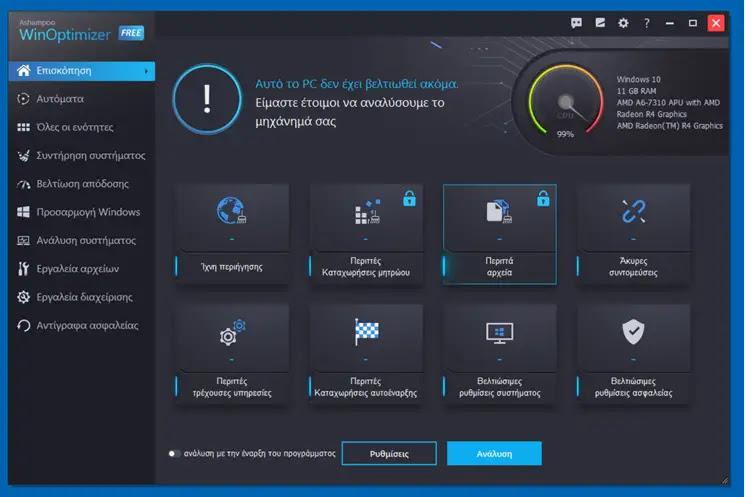Open Άκυρες συντομεύσεις card label

pyautogui.click(x=633, y=267)
